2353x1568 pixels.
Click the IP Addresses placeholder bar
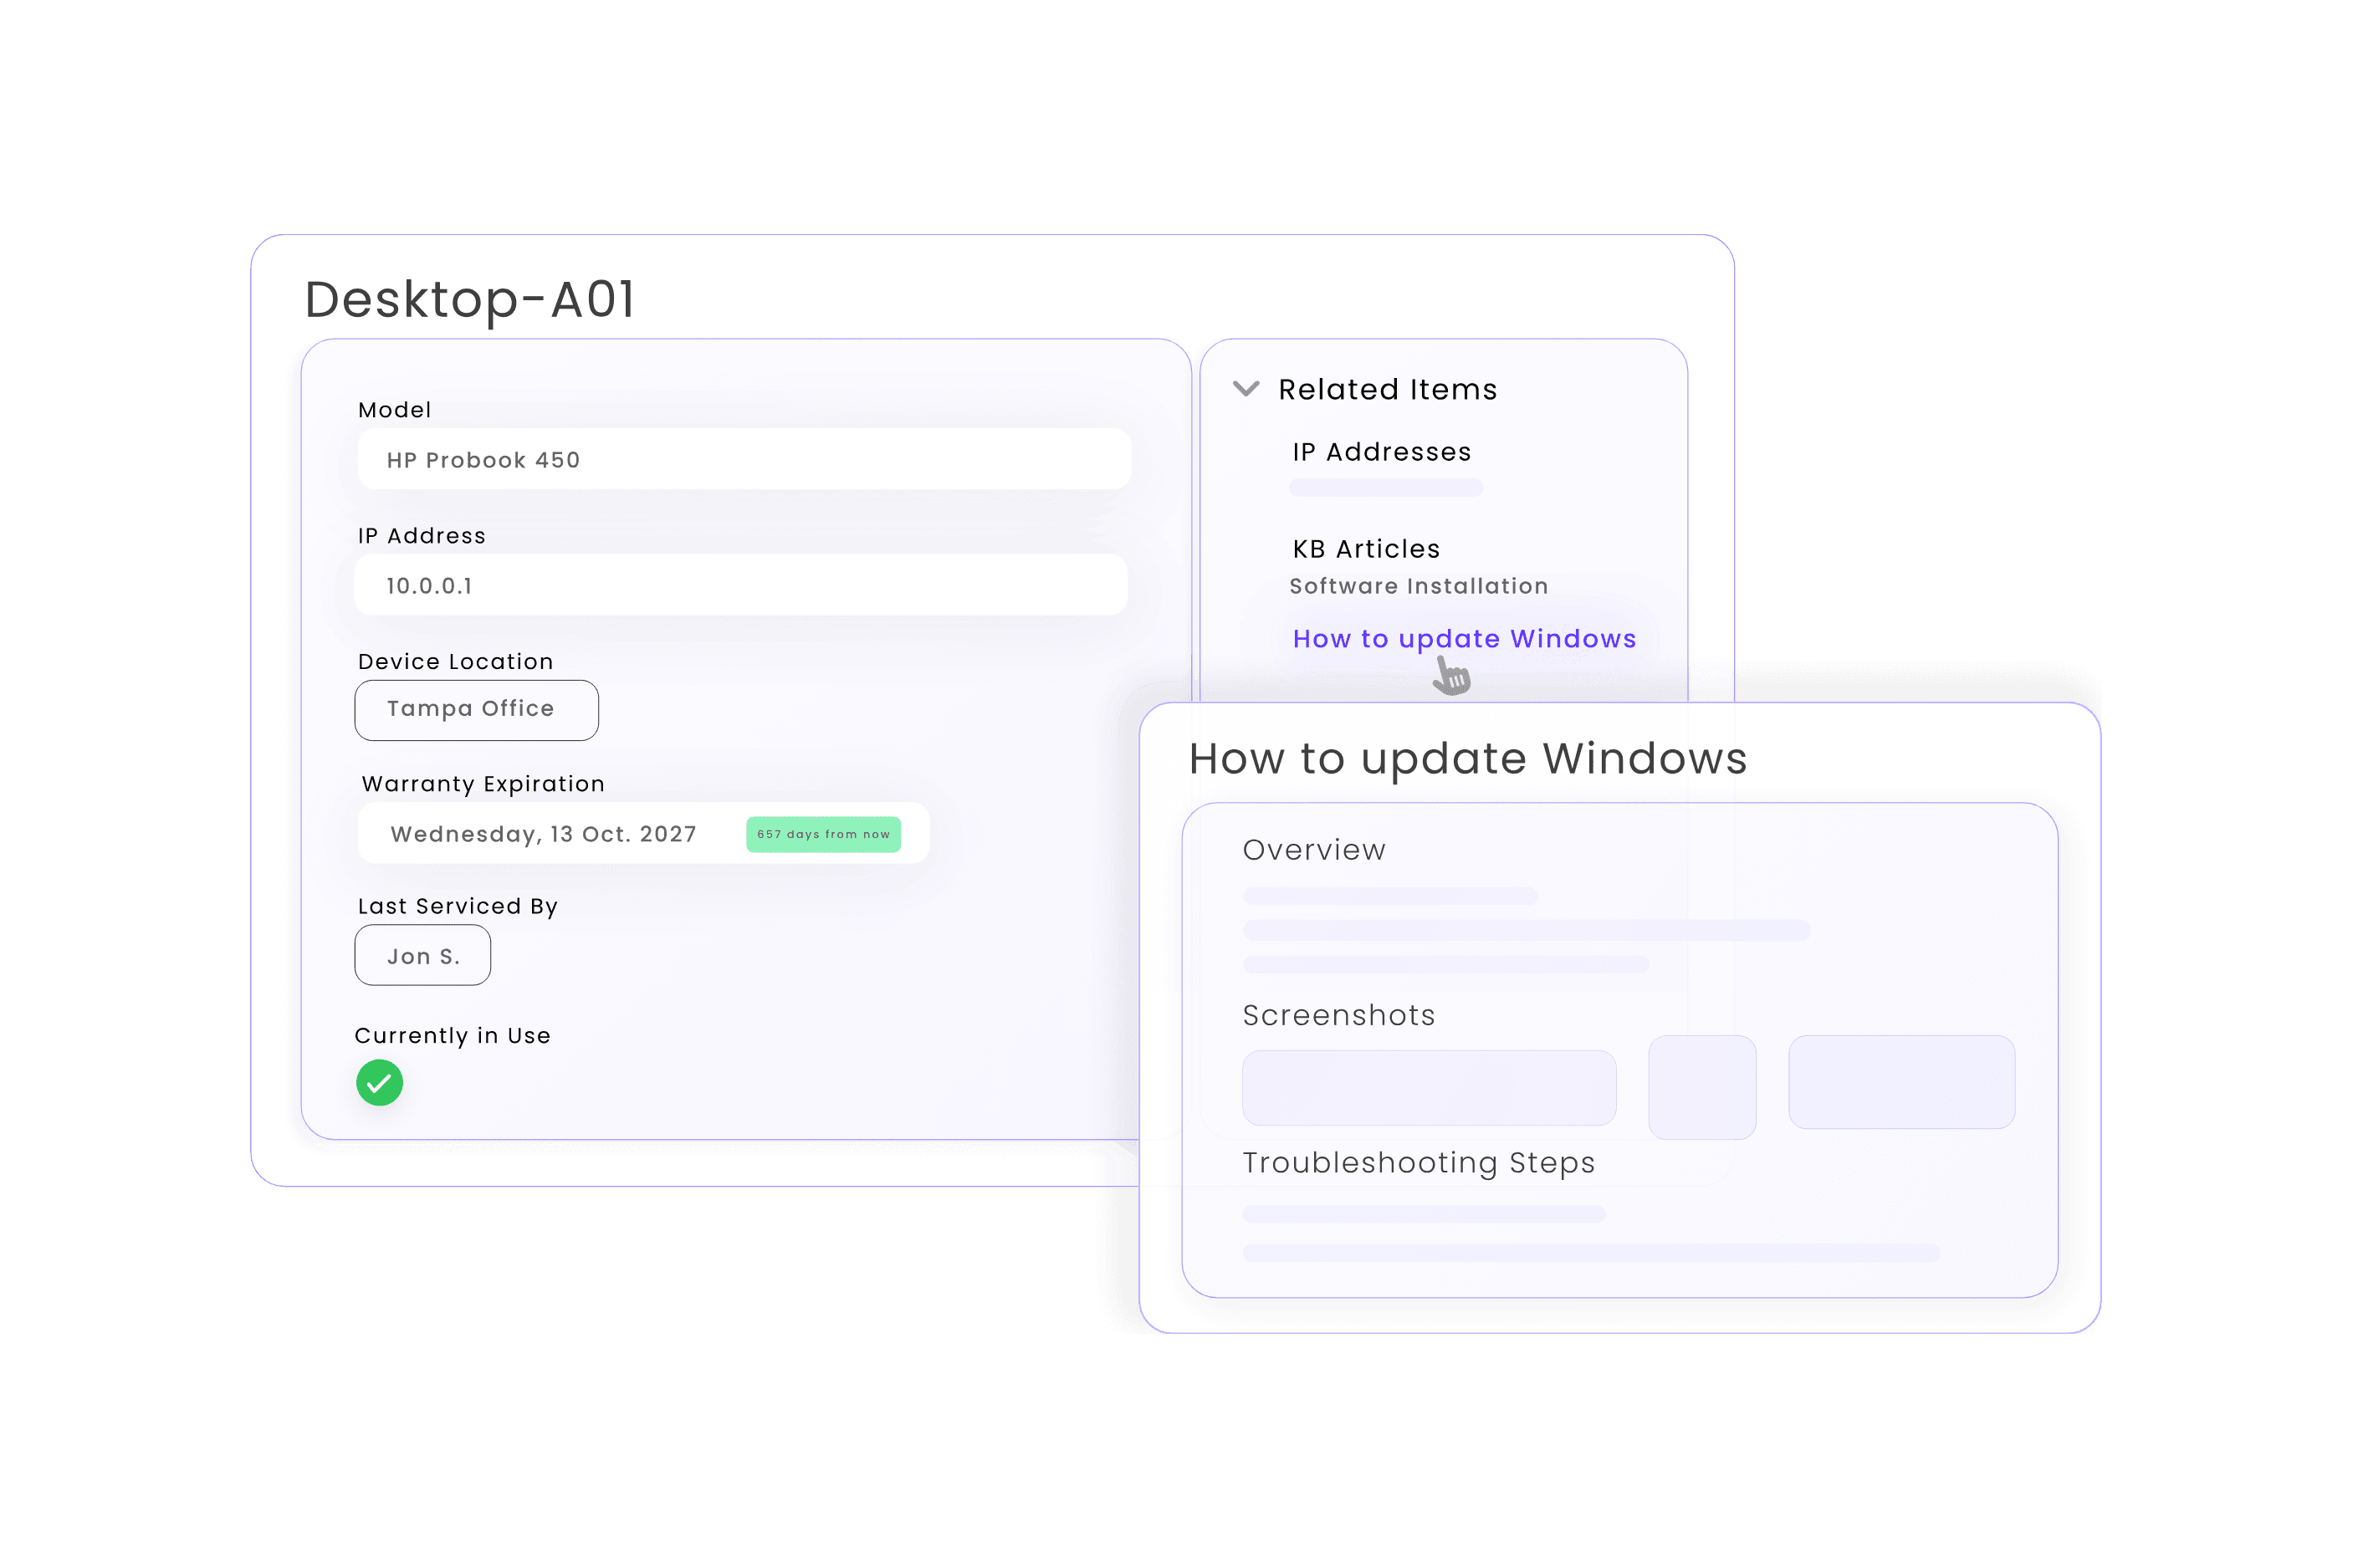pos(1386,487)
